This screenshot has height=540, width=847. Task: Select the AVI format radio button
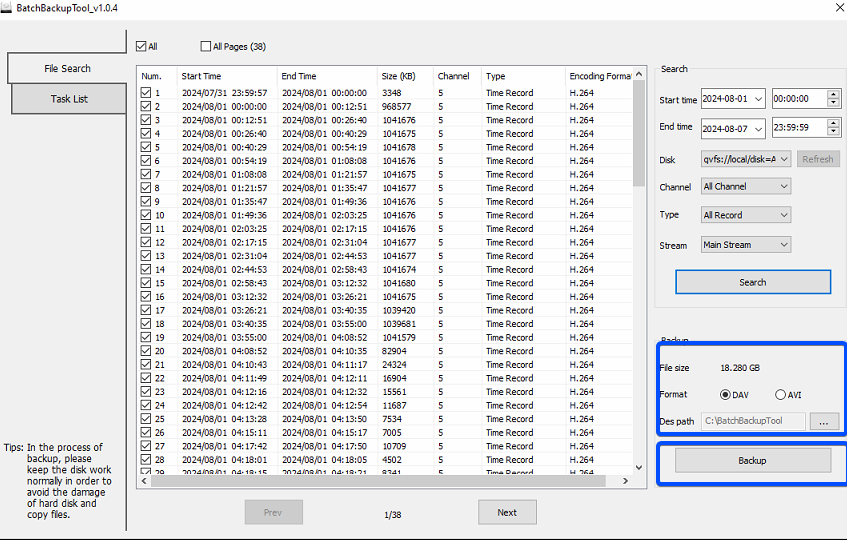[x=781, y=395]
